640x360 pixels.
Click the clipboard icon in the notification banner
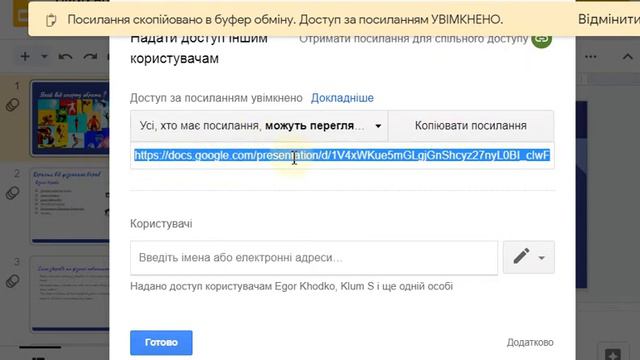51,20
